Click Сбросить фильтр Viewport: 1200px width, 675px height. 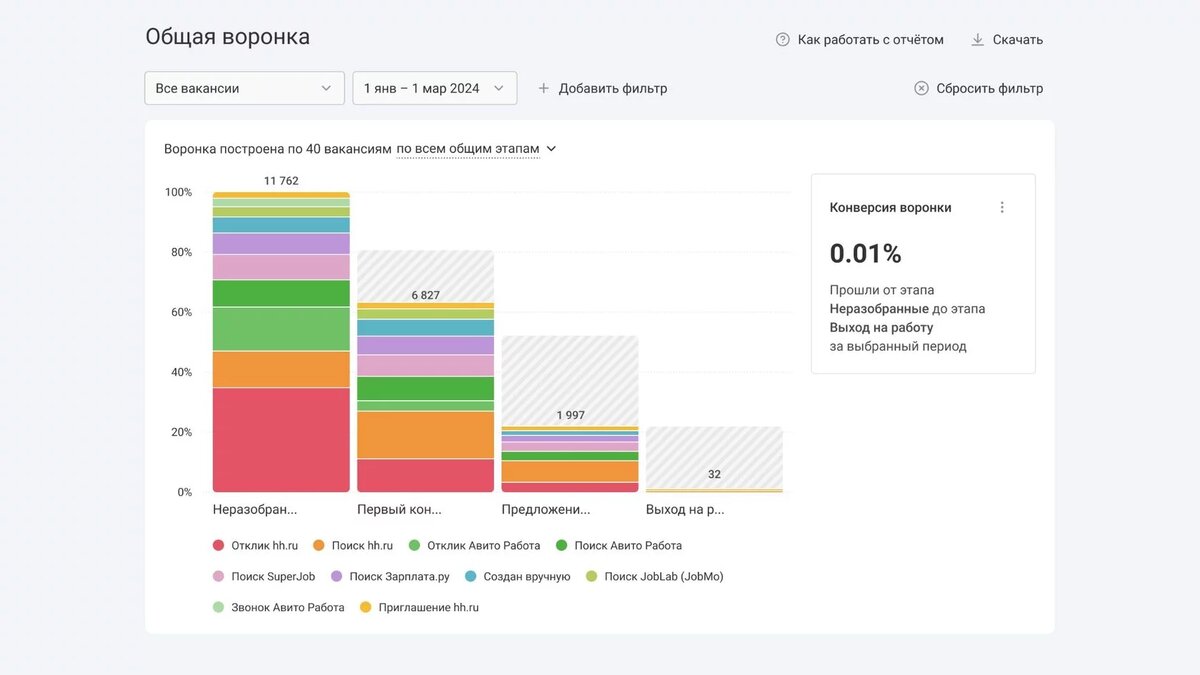[x=989, y=88]
